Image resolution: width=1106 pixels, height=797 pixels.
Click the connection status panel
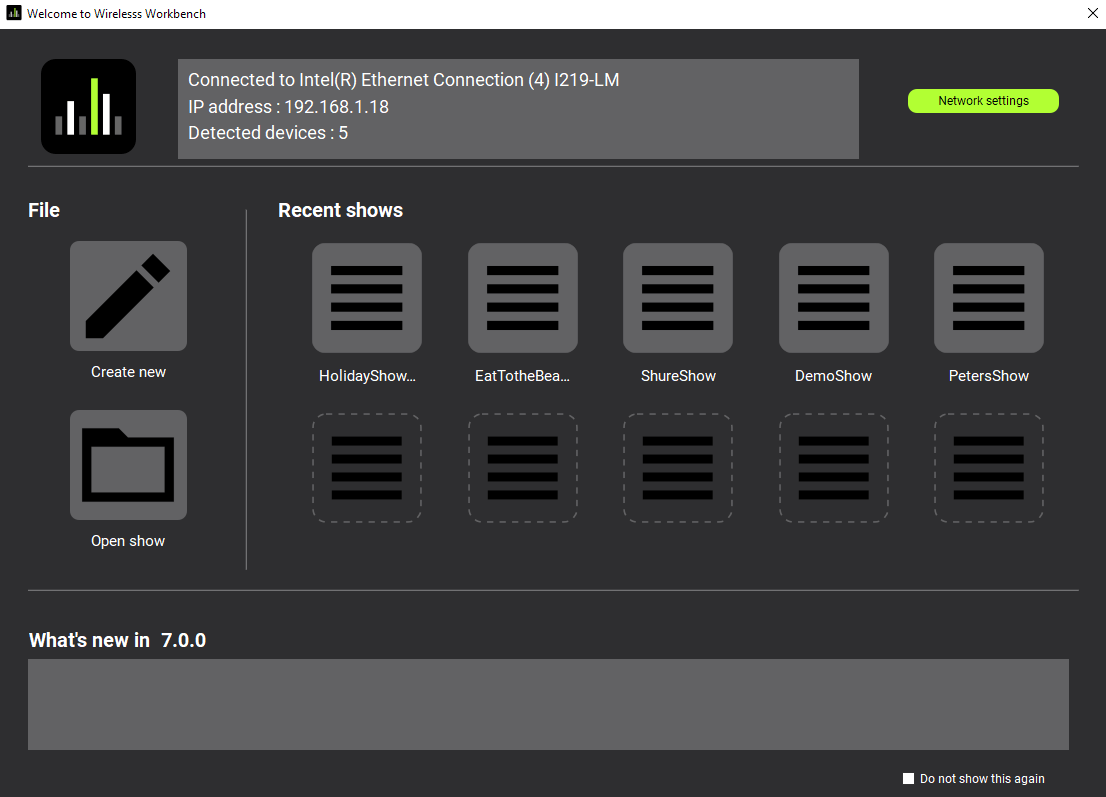[518, 106]
